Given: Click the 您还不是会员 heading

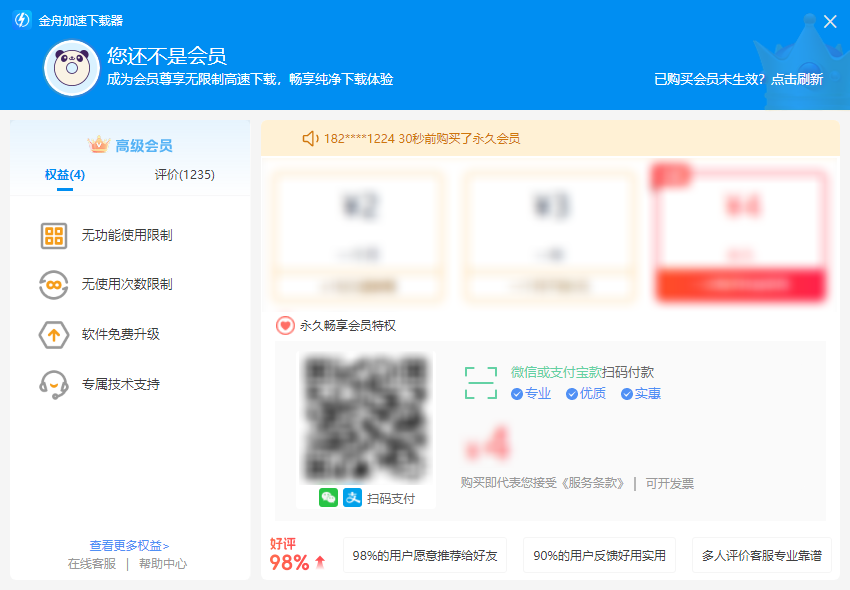Looking at the screenshot, I should [x=167, y=56].
